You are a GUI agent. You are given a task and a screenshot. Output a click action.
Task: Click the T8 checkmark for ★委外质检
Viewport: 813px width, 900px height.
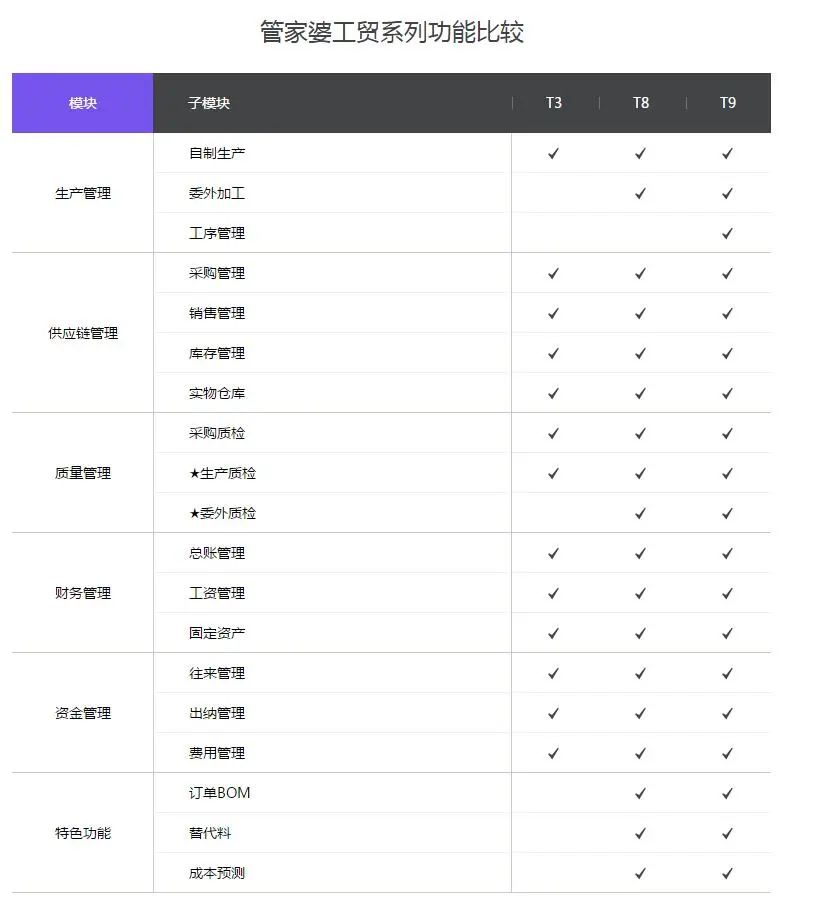[x=641, y=513]
